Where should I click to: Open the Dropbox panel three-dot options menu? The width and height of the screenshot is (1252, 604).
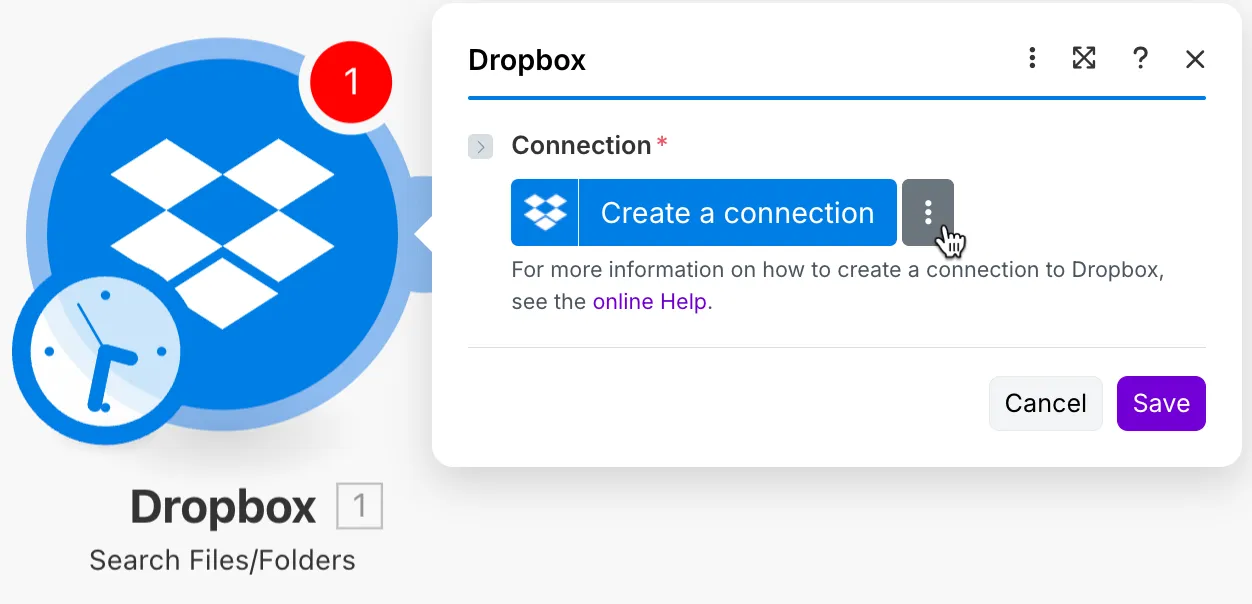pos(1032,58)
